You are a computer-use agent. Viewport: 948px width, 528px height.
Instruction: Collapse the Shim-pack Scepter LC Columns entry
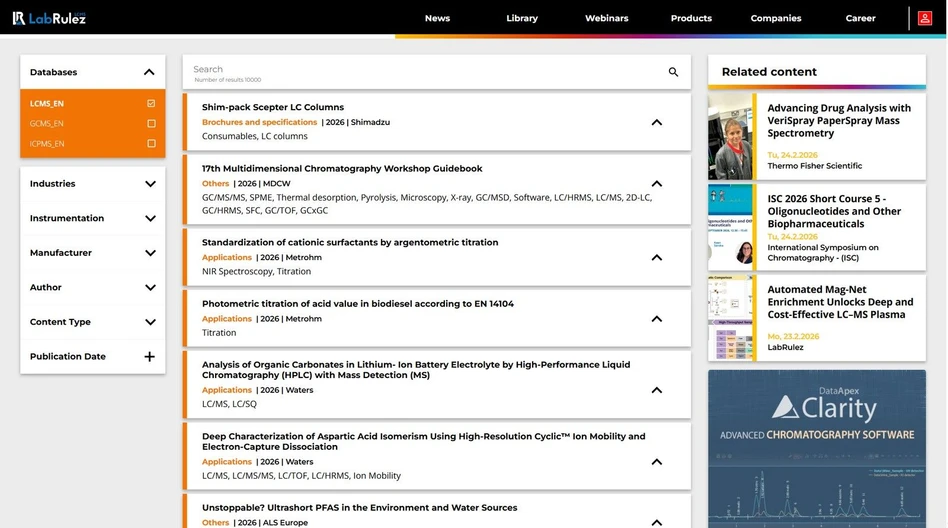tap(657, 122)
